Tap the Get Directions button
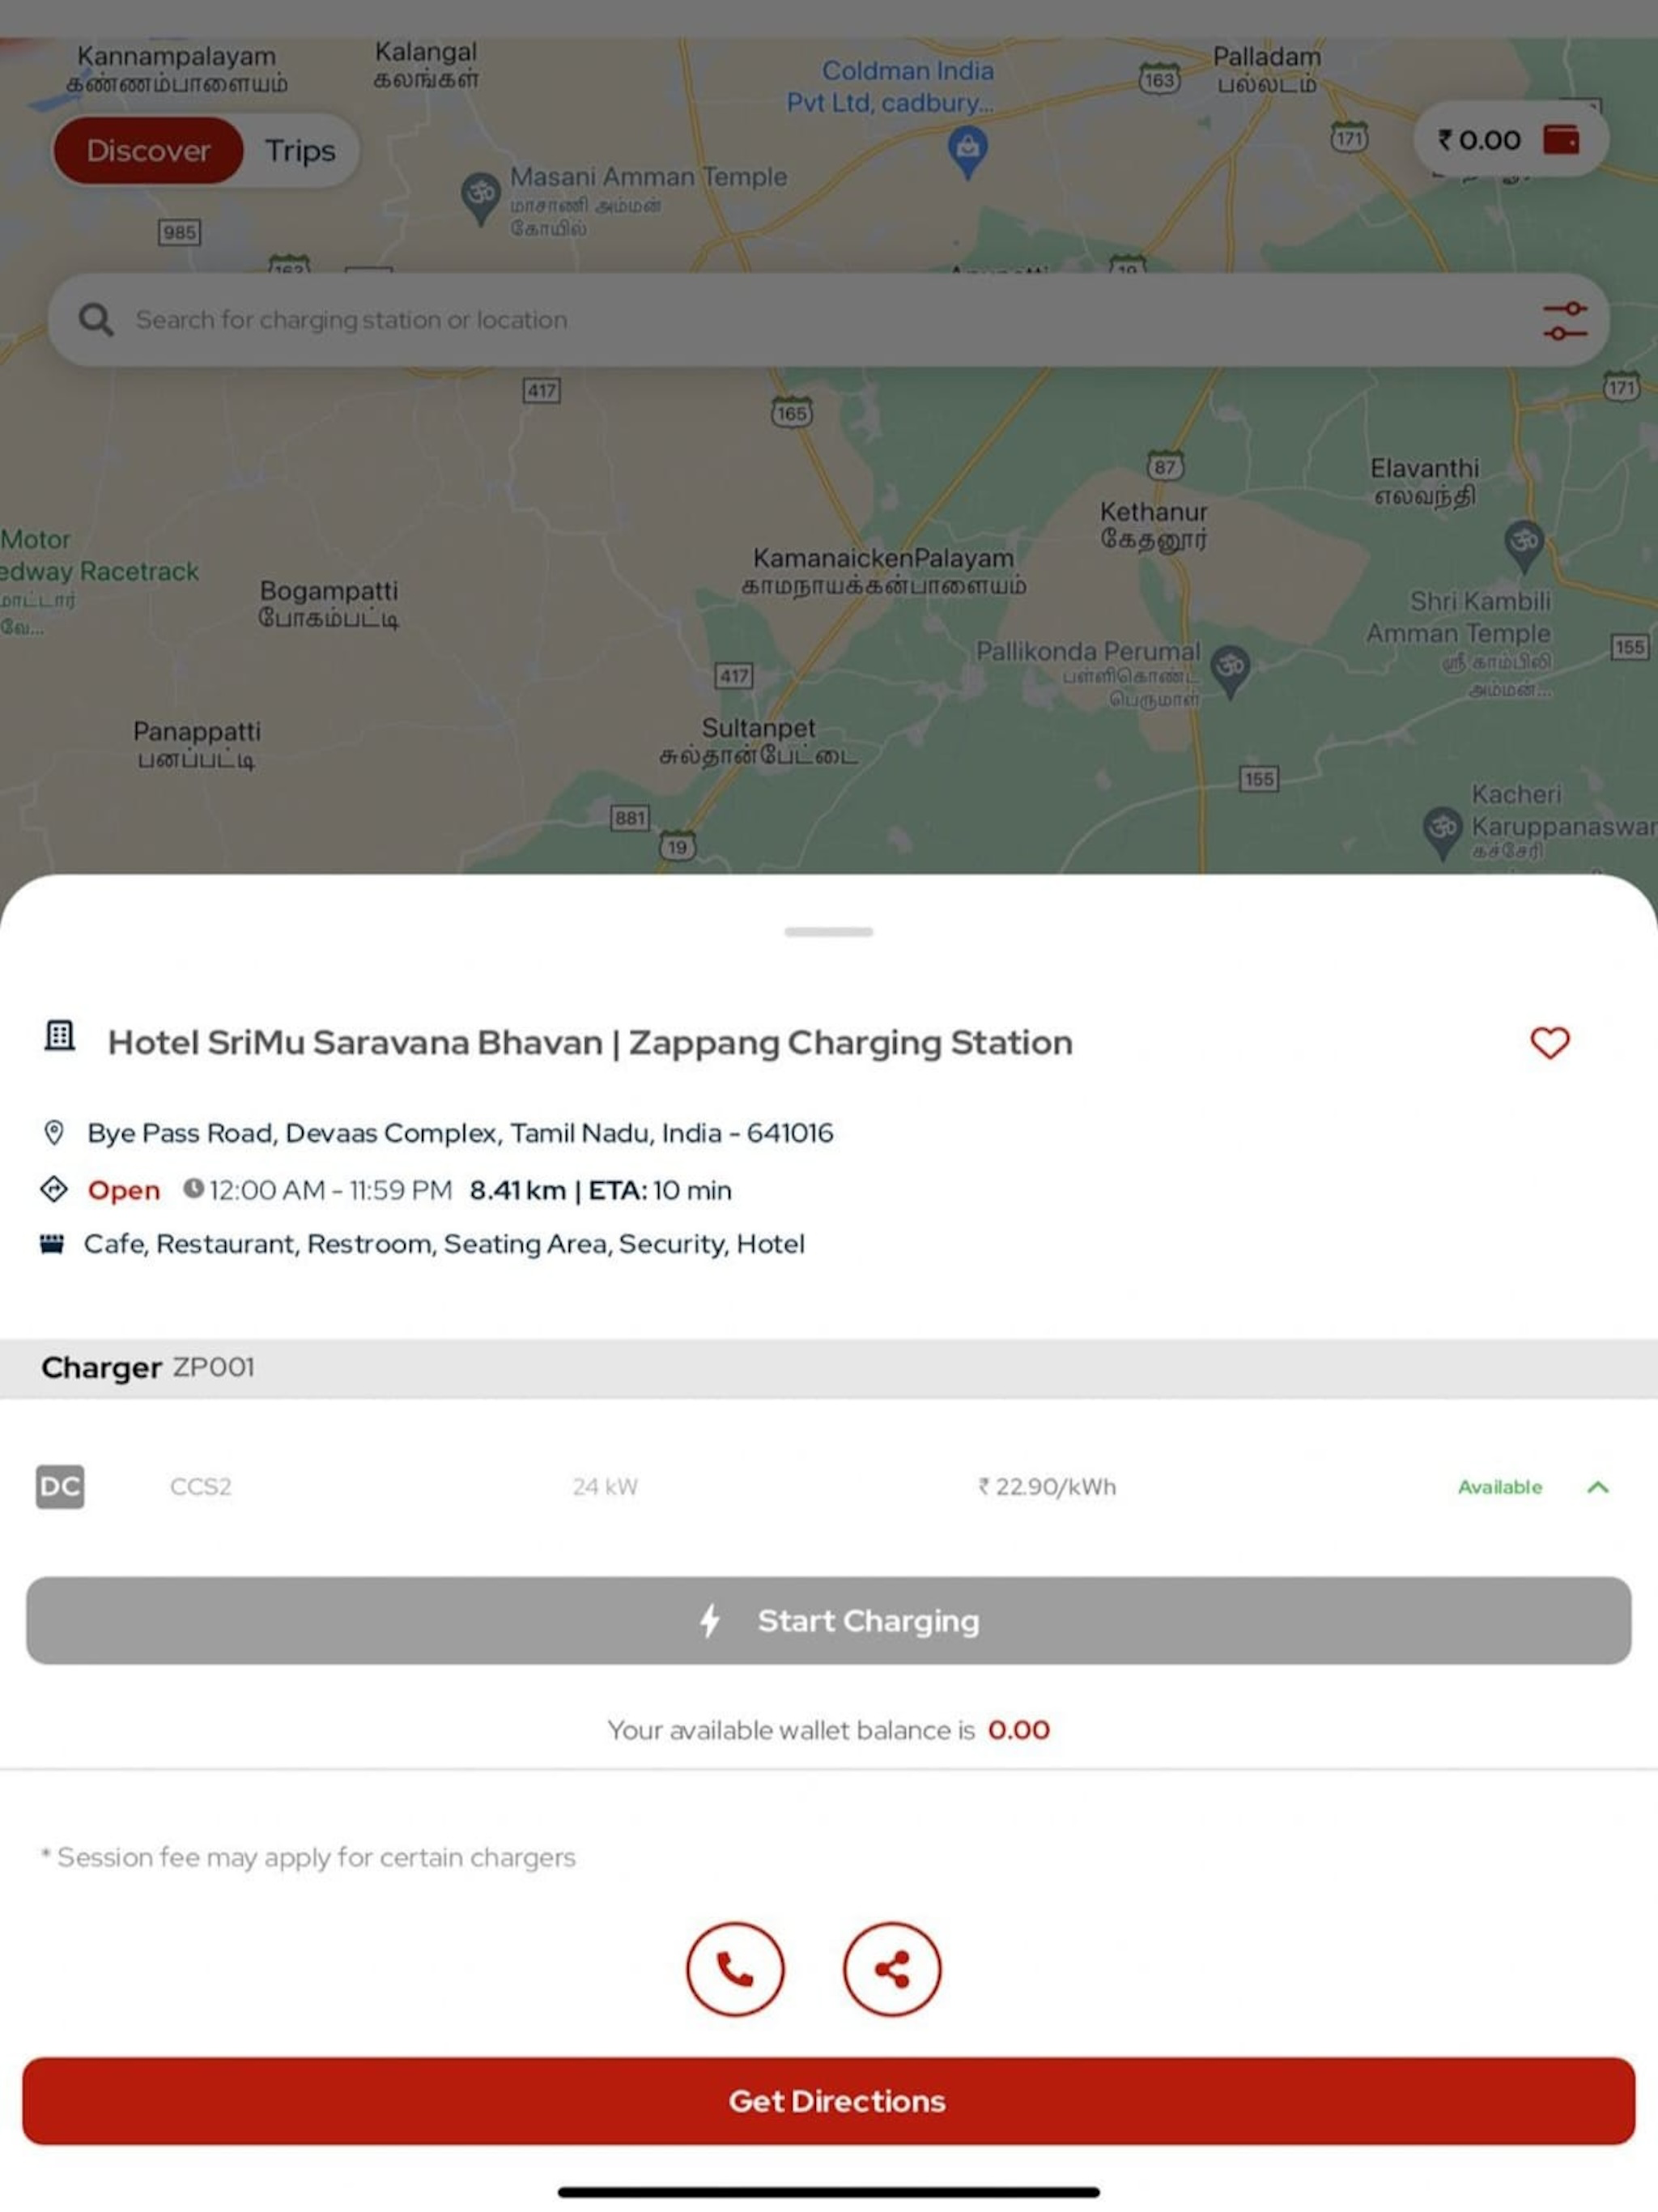This screenshot has width=1658, height=2212. [829, 2101]
